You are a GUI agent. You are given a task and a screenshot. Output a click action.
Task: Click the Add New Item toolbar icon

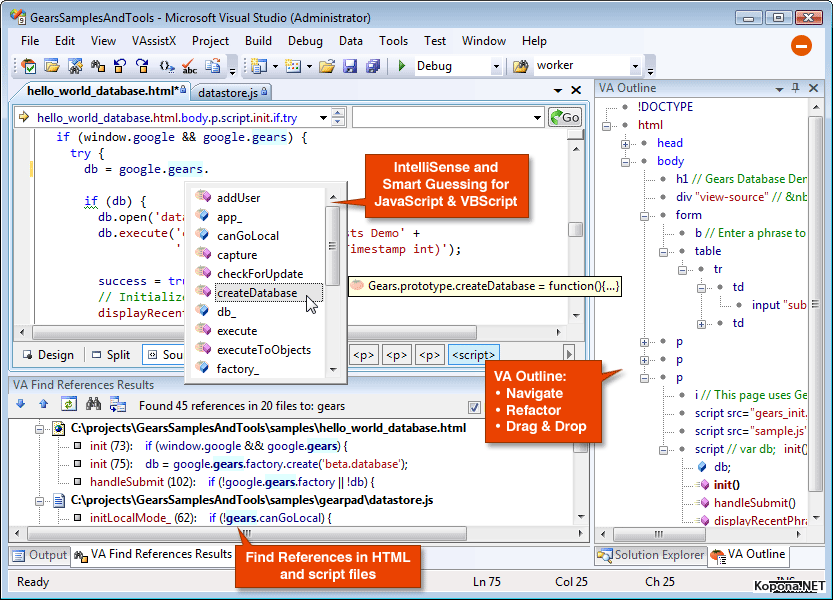click(293, 66)
